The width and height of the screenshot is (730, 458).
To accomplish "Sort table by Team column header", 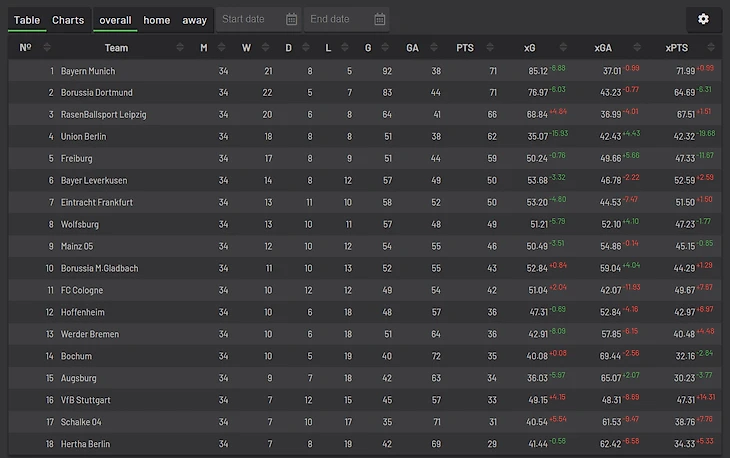I will click(x=116, y=47).
